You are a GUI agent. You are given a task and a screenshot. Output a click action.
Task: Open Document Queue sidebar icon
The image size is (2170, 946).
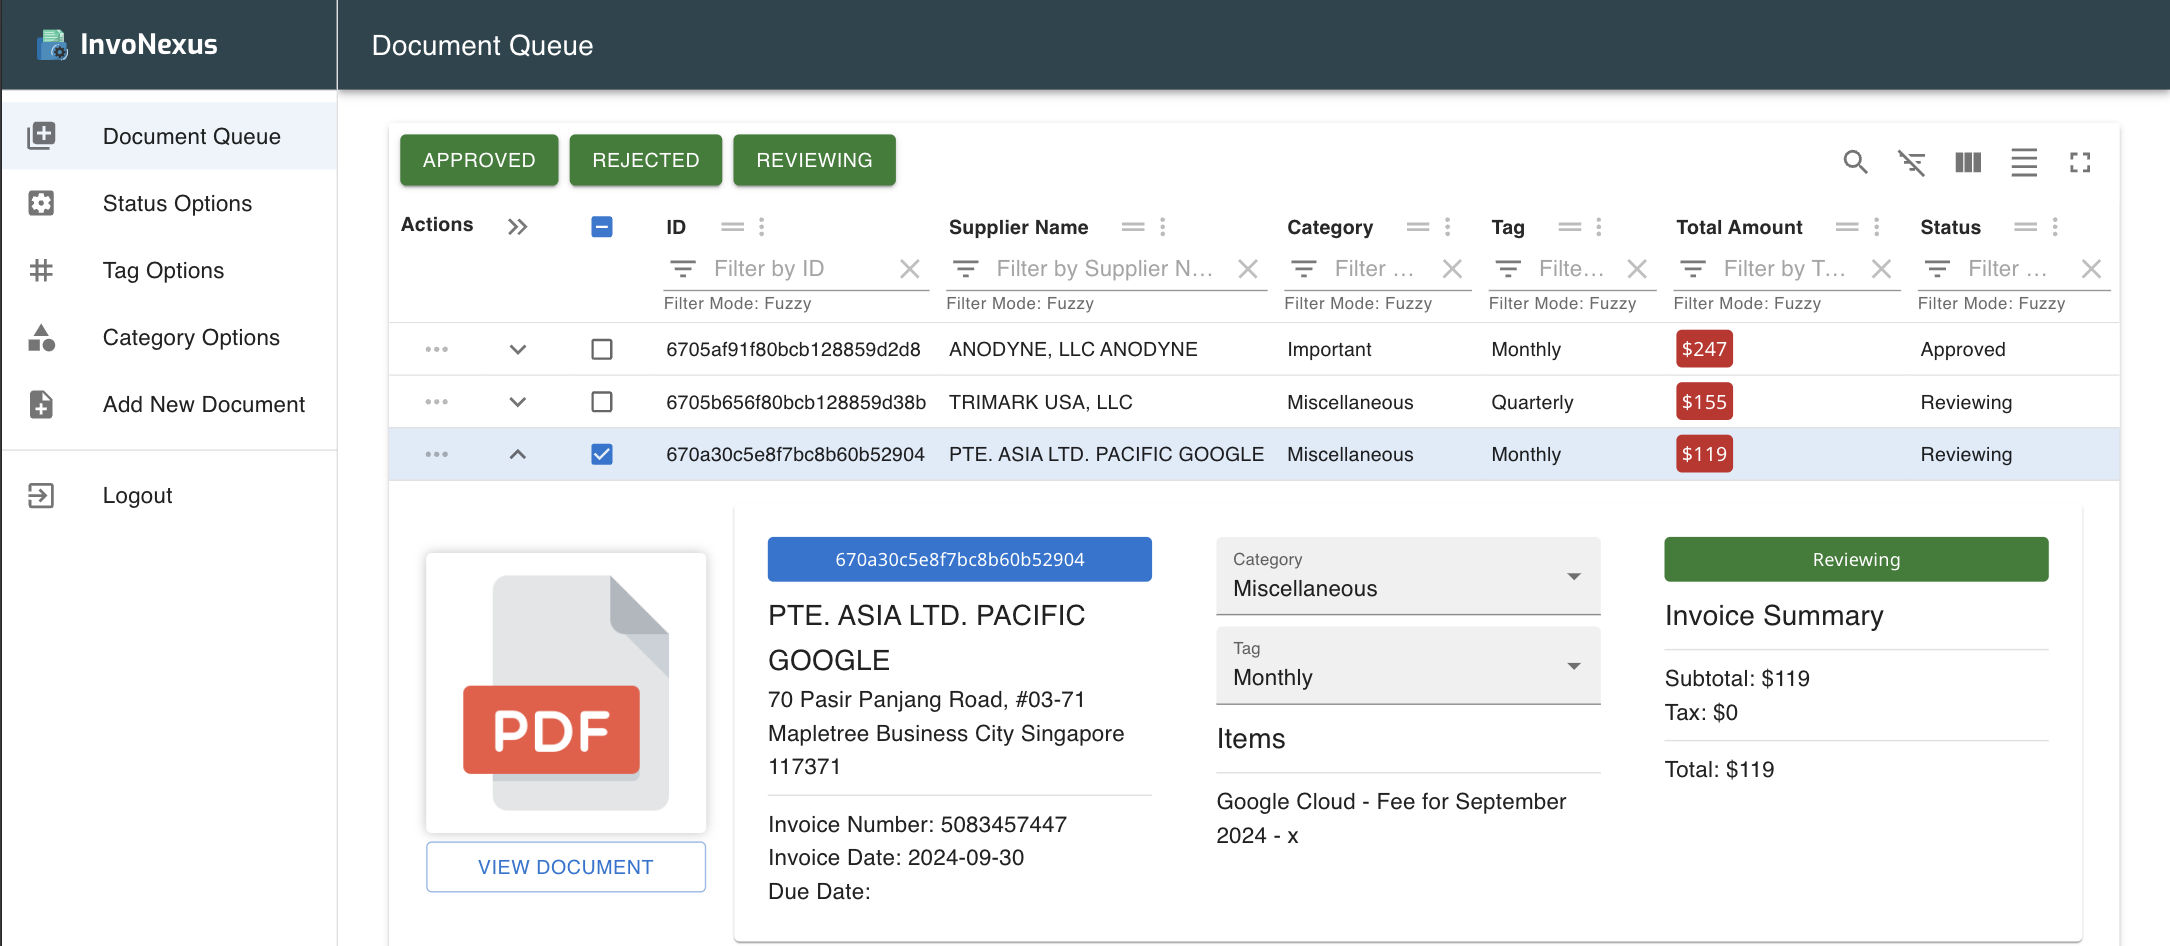[x=41, y=136]
